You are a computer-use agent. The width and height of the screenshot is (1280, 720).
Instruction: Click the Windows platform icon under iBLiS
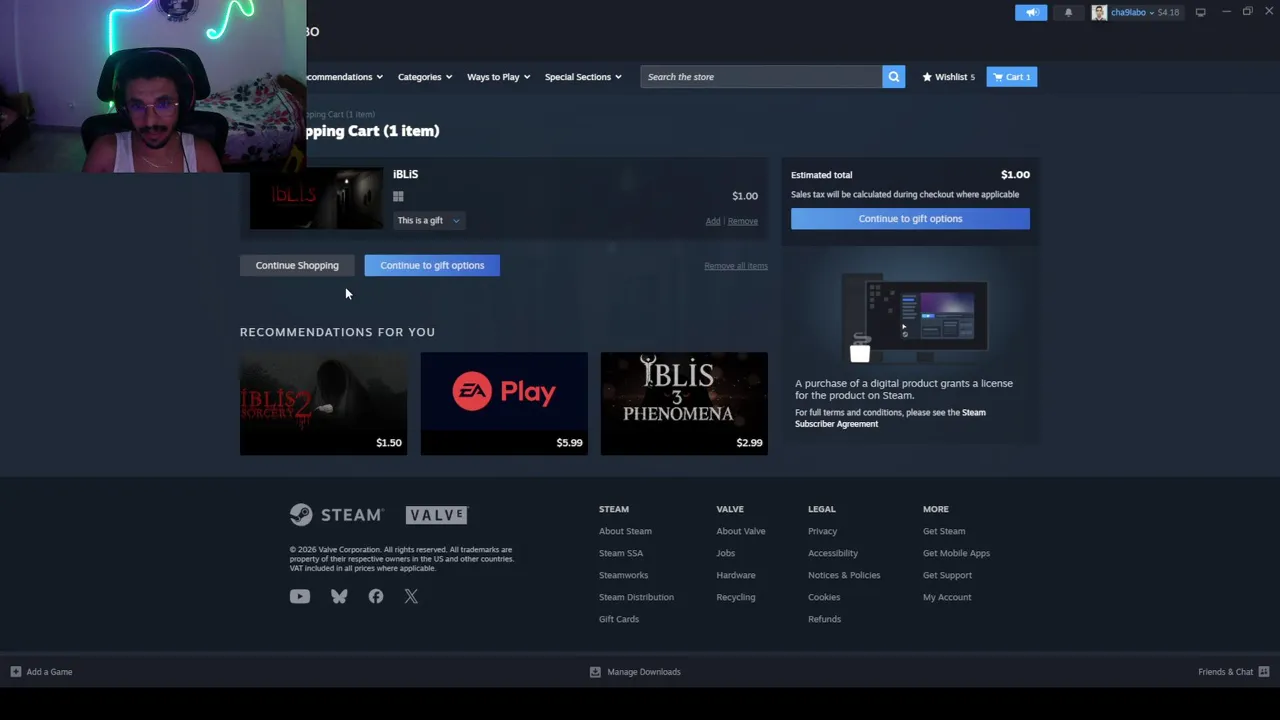[x=398, y=197]
